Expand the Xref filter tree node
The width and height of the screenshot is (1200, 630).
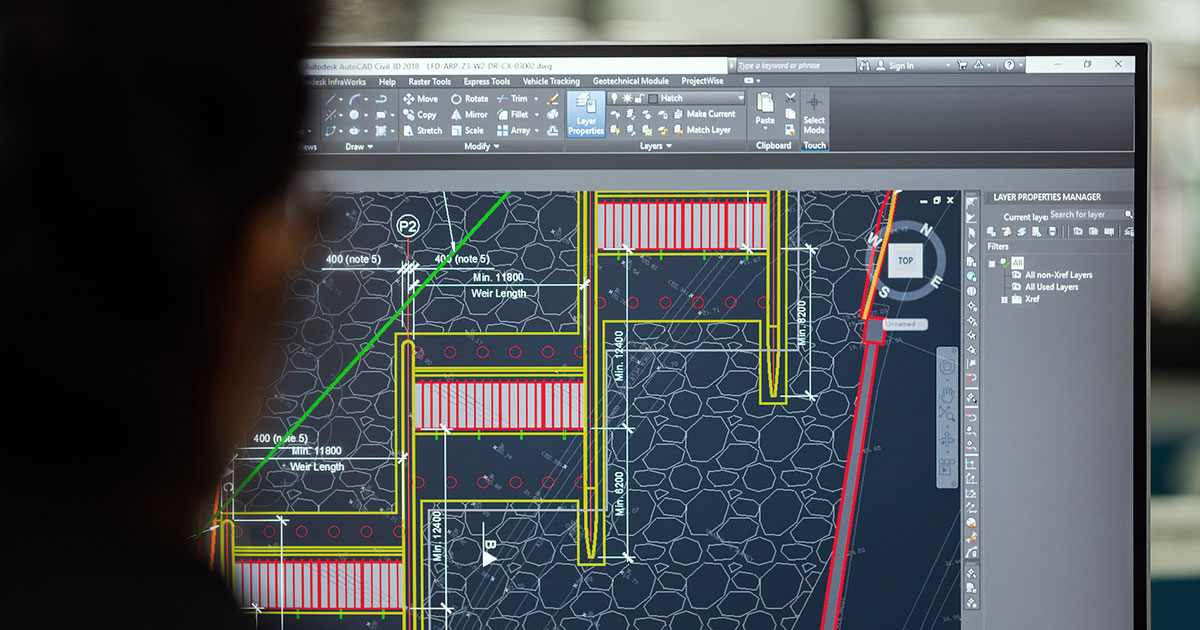(1003, 299)
